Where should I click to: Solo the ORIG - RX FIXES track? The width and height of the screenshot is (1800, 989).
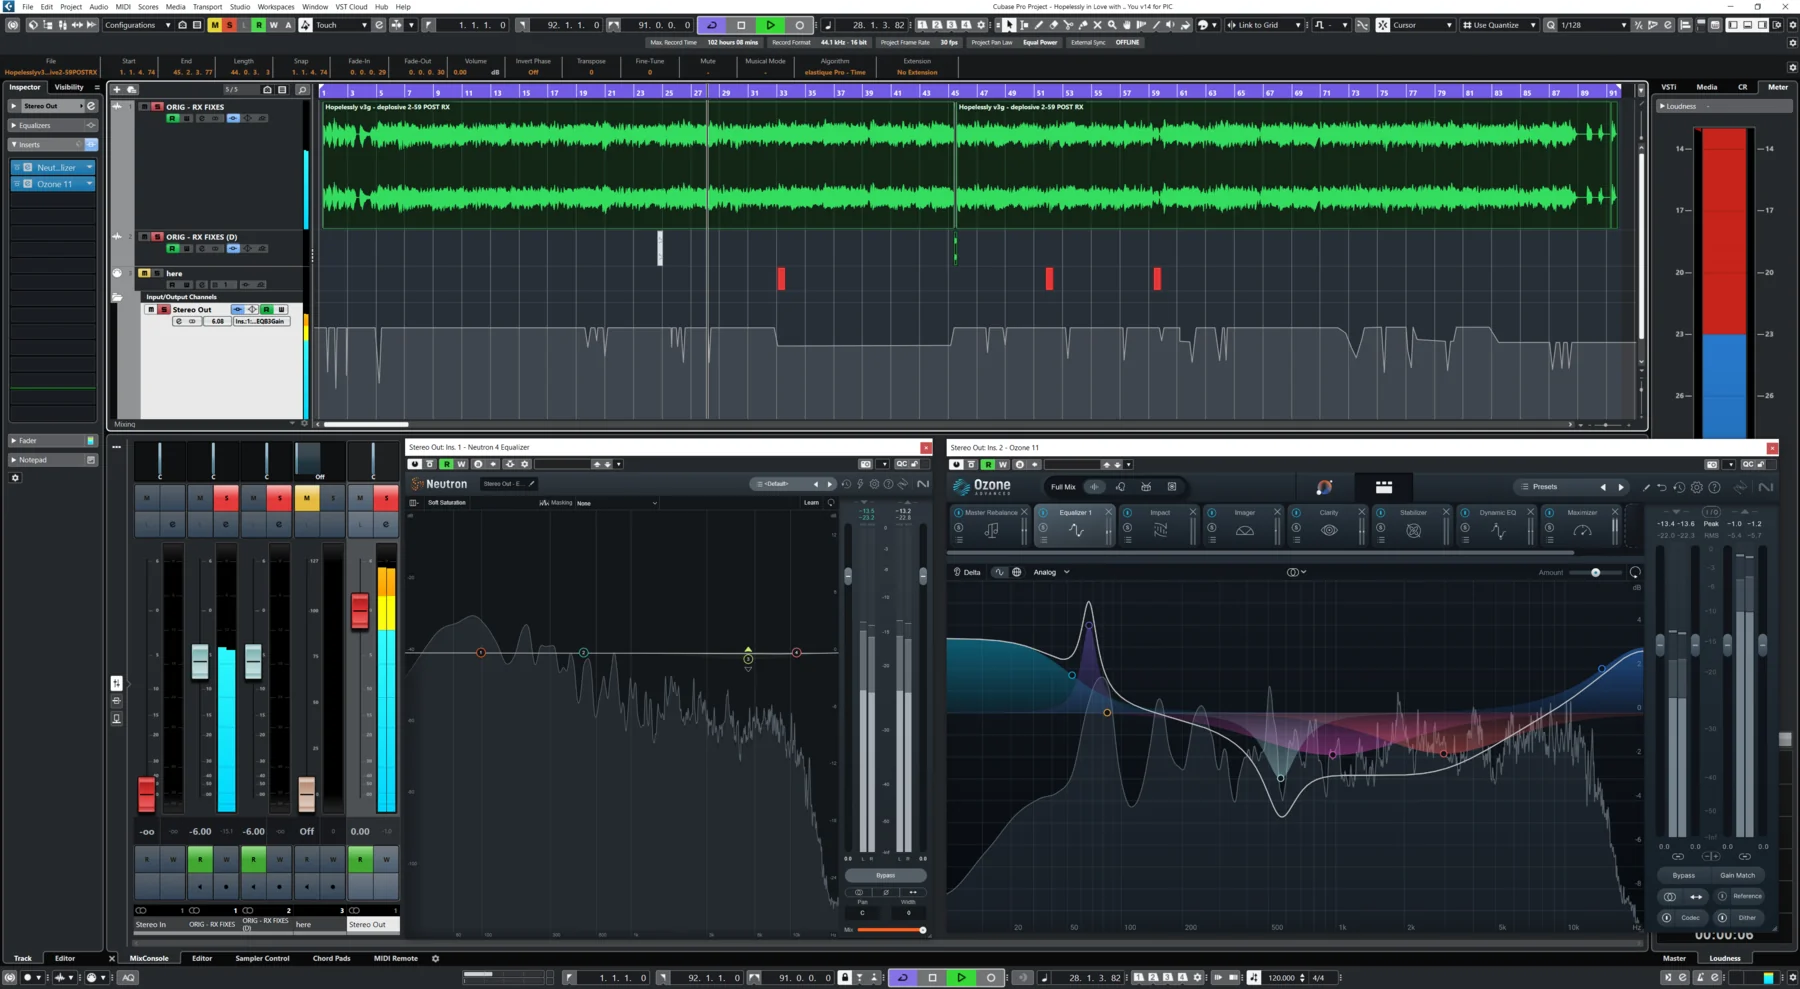click(x=158, y=107)
